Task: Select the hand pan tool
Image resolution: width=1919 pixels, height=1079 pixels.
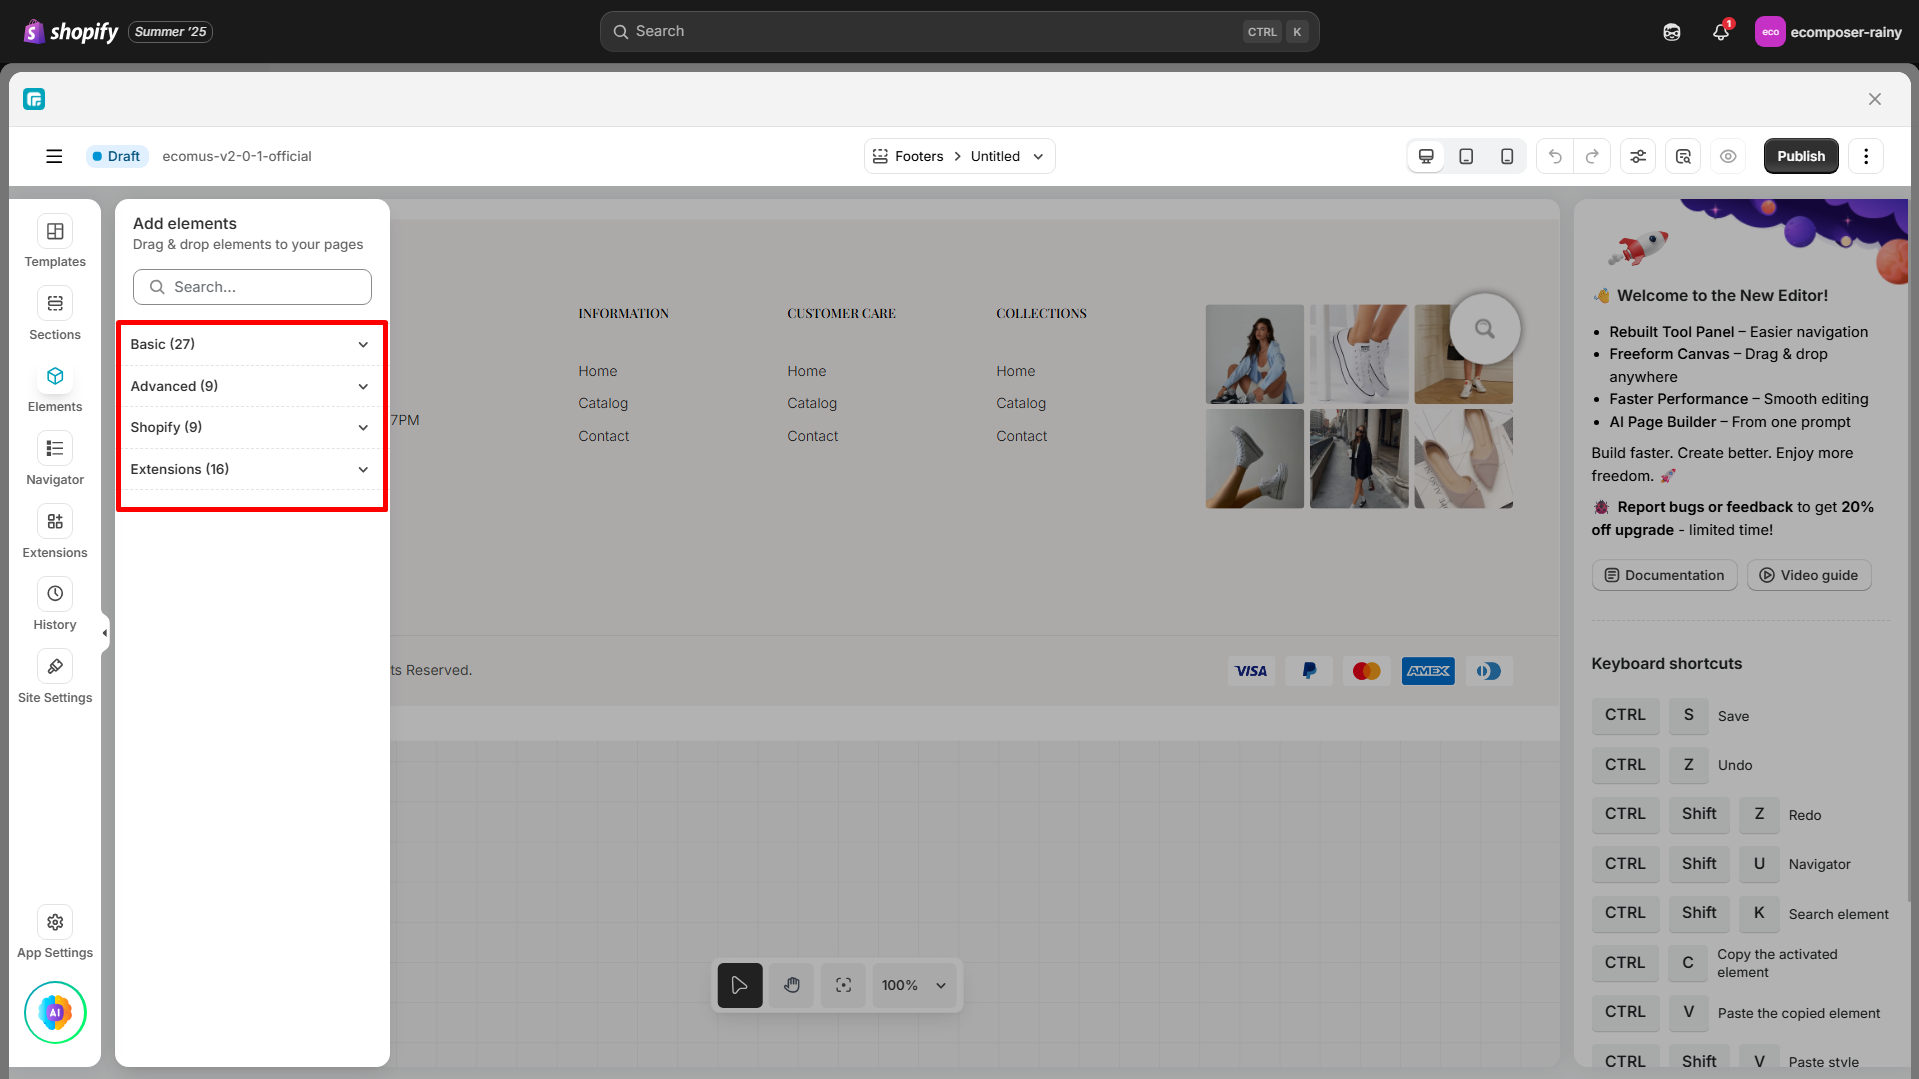Action: click(x=791, y=985)
